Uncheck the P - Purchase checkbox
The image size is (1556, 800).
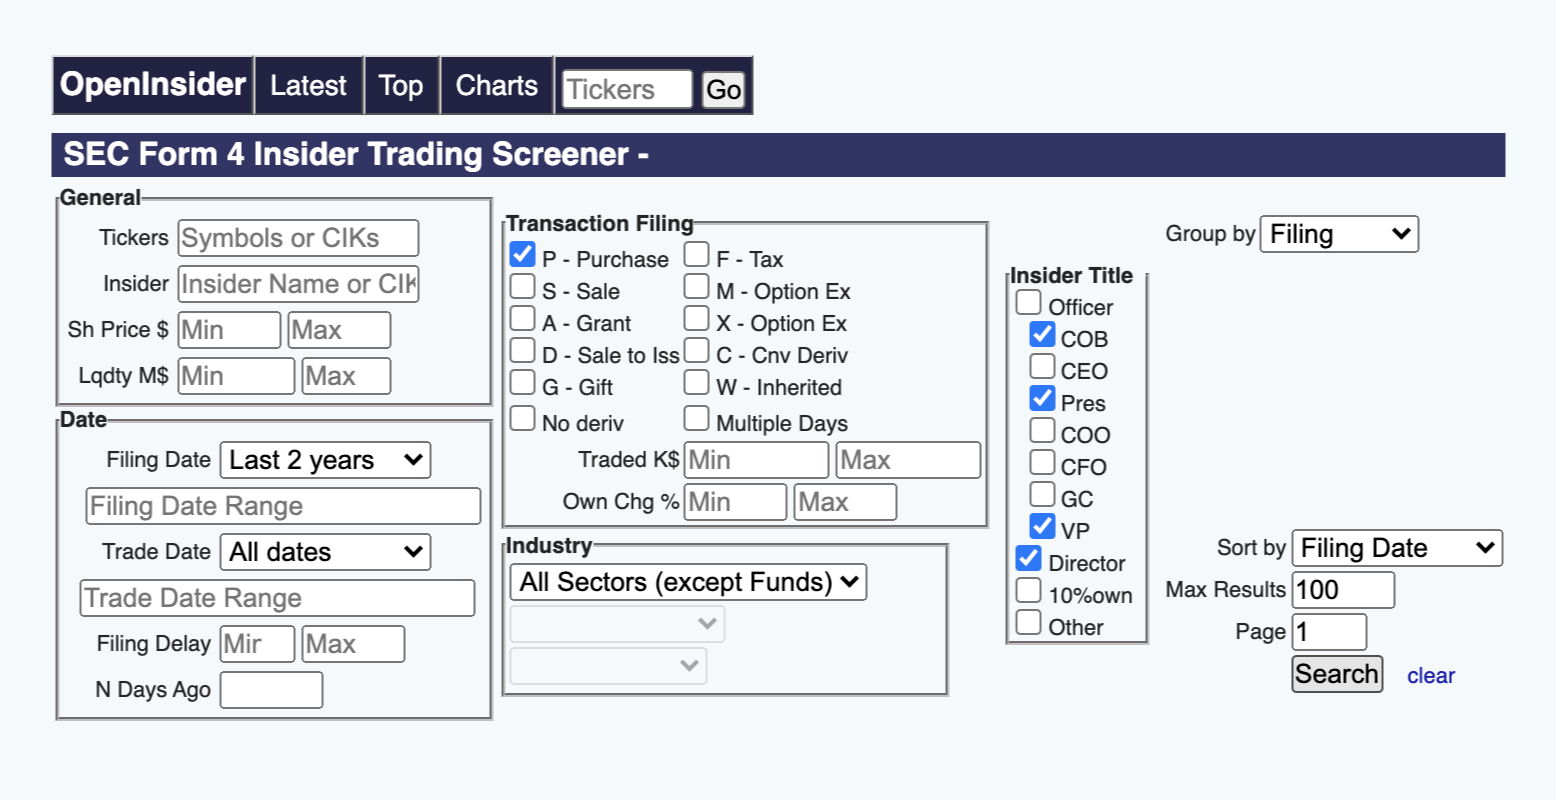[x=523, y=254]
